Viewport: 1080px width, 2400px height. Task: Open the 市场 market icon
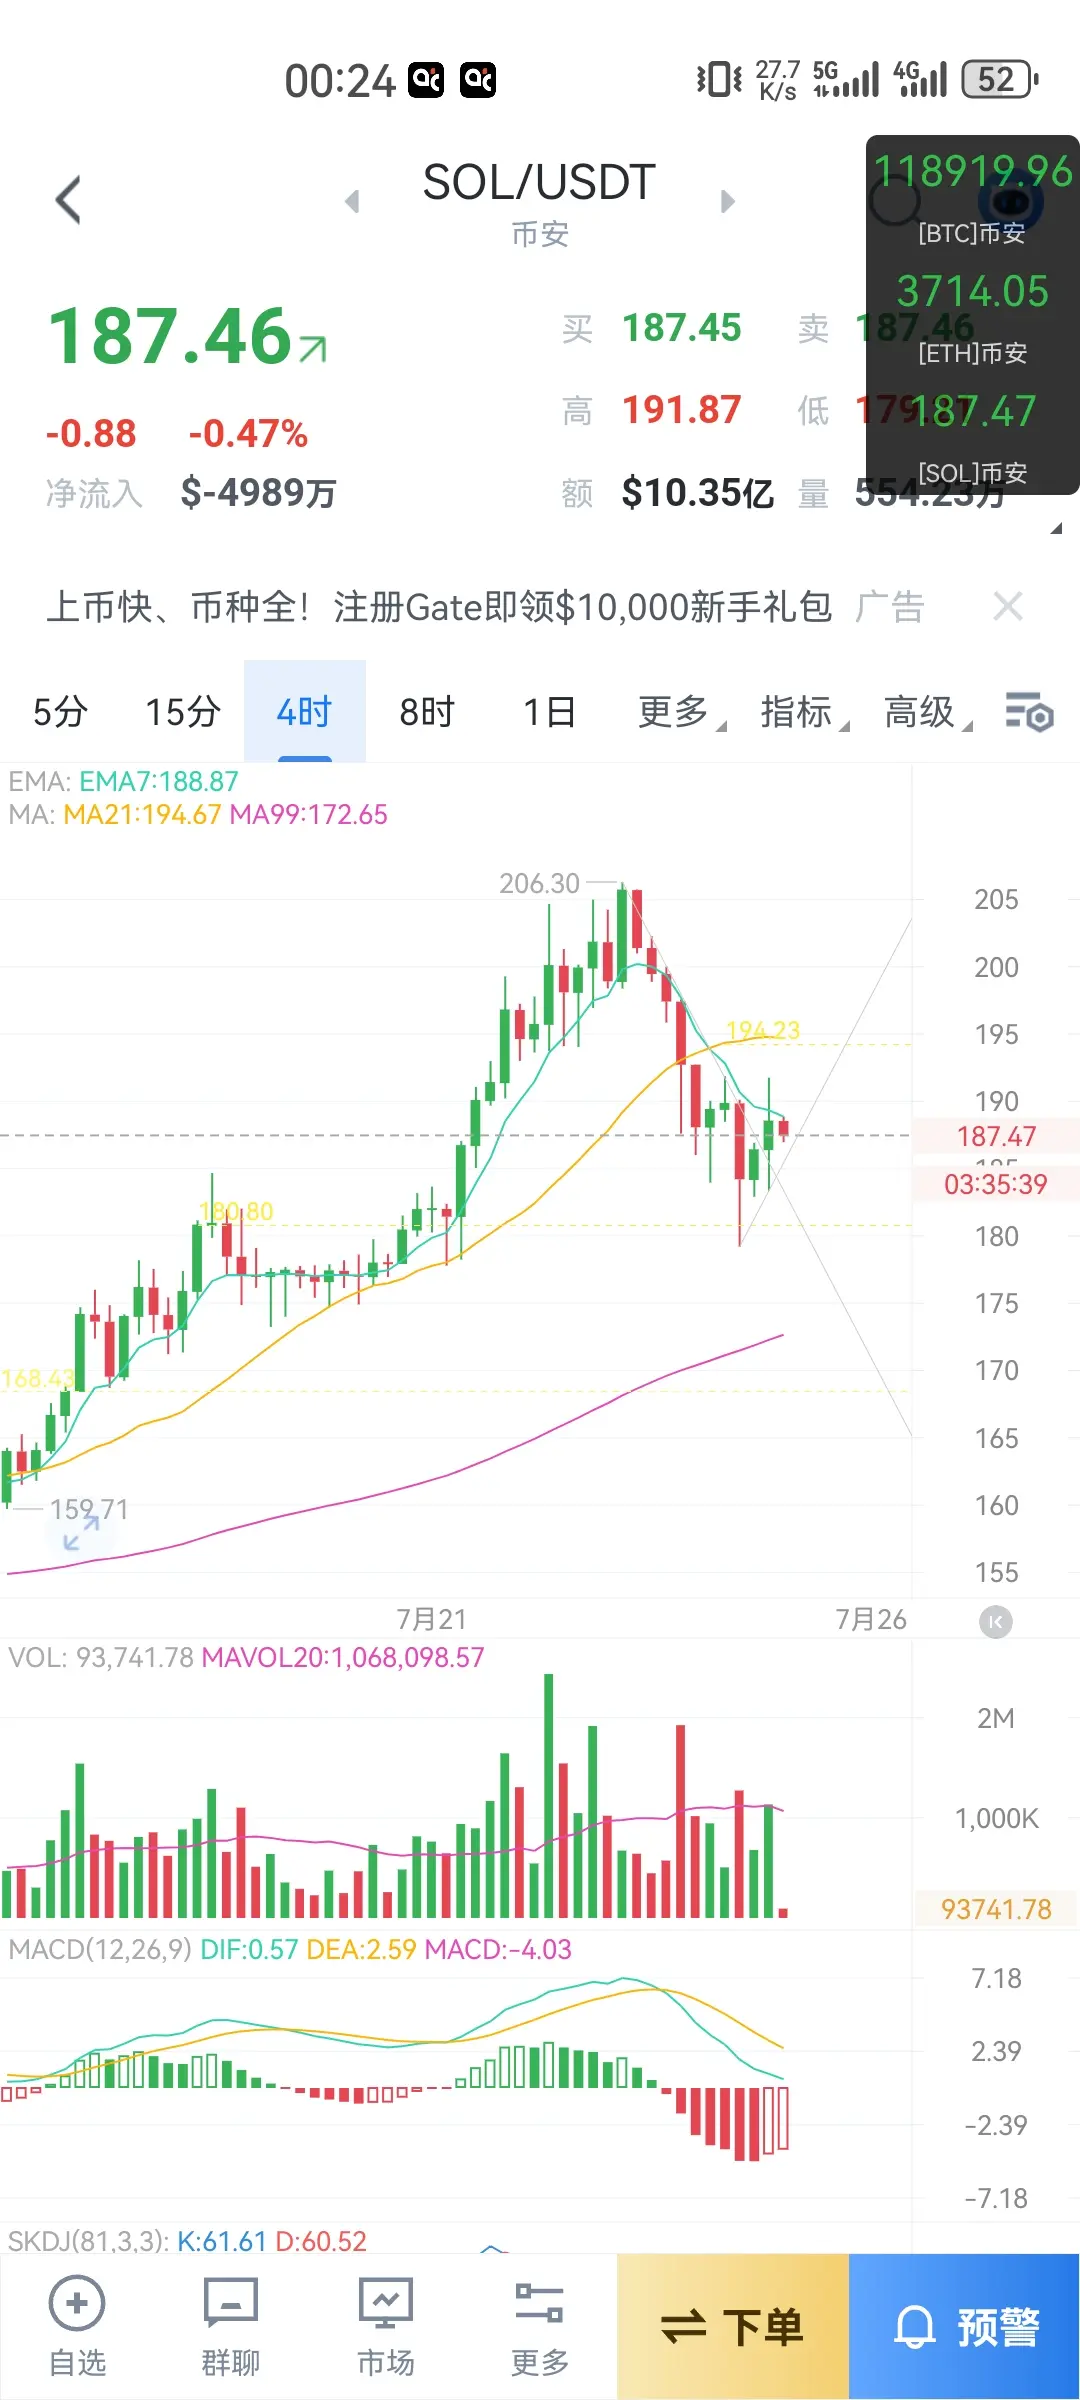[x=385, y=2326]
